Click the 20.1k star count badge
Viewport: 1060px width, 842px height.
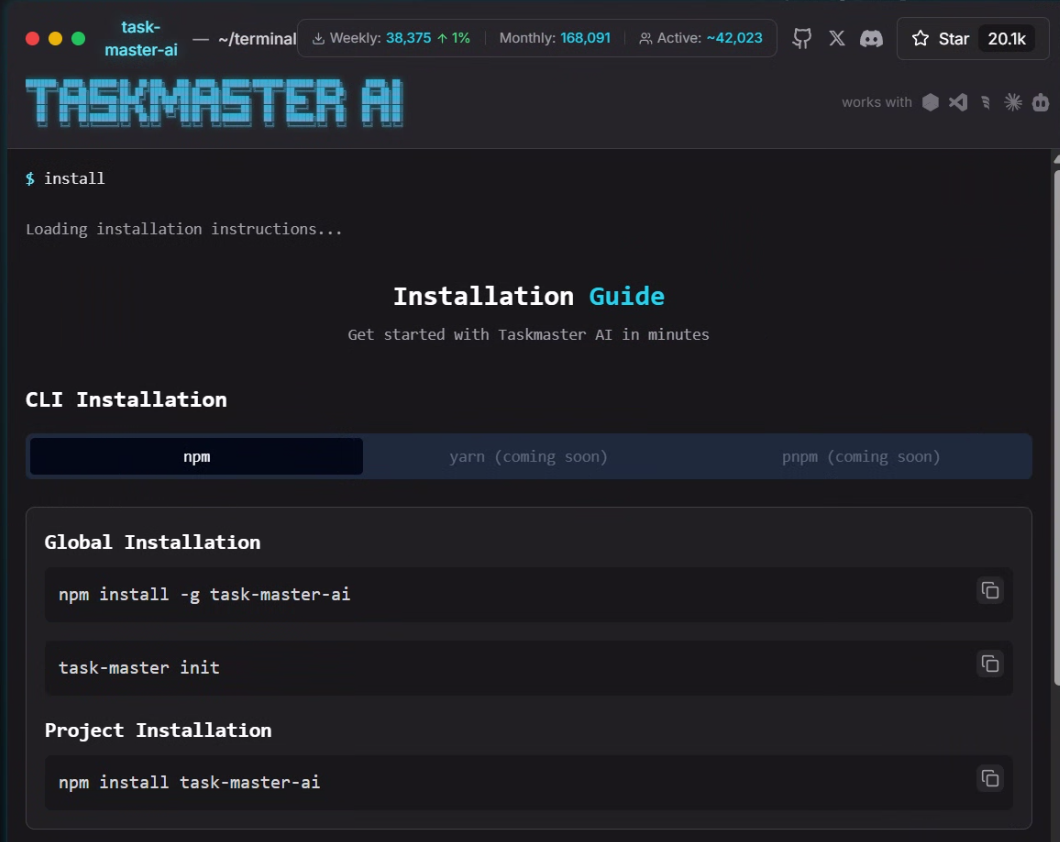[x=1007, y=39]
